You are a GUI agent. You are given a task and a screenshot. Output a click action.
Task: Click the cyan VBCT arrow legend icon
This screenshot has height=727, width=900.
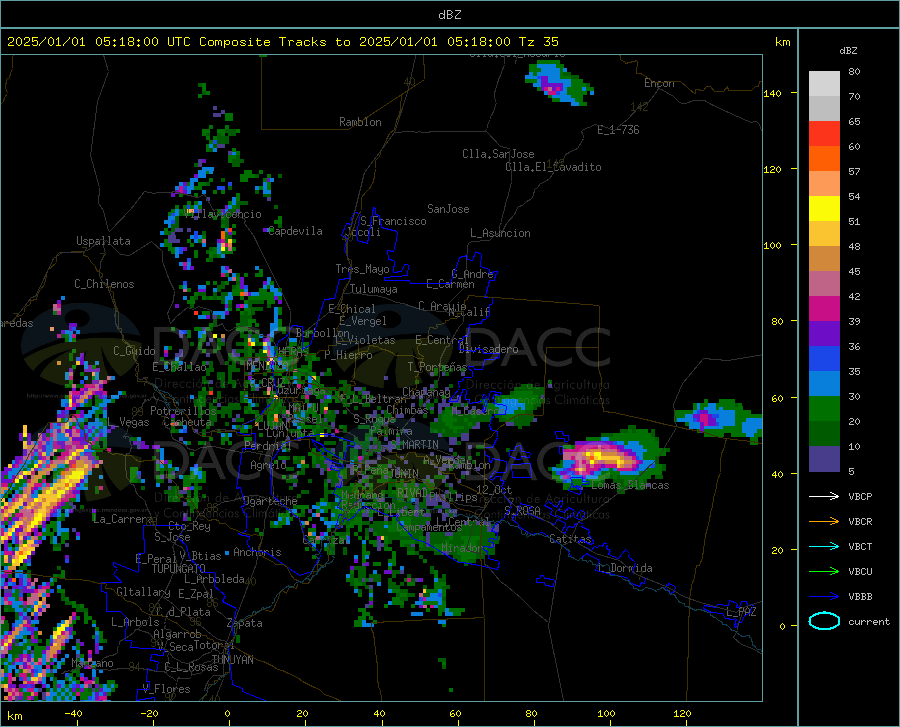coord(824,546)
